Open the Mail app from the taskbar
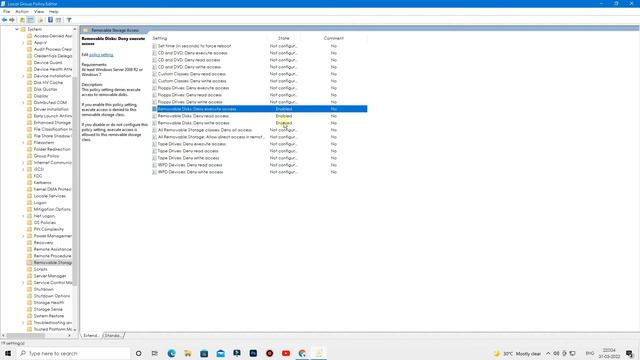640x360 pixels. [220, 353]
